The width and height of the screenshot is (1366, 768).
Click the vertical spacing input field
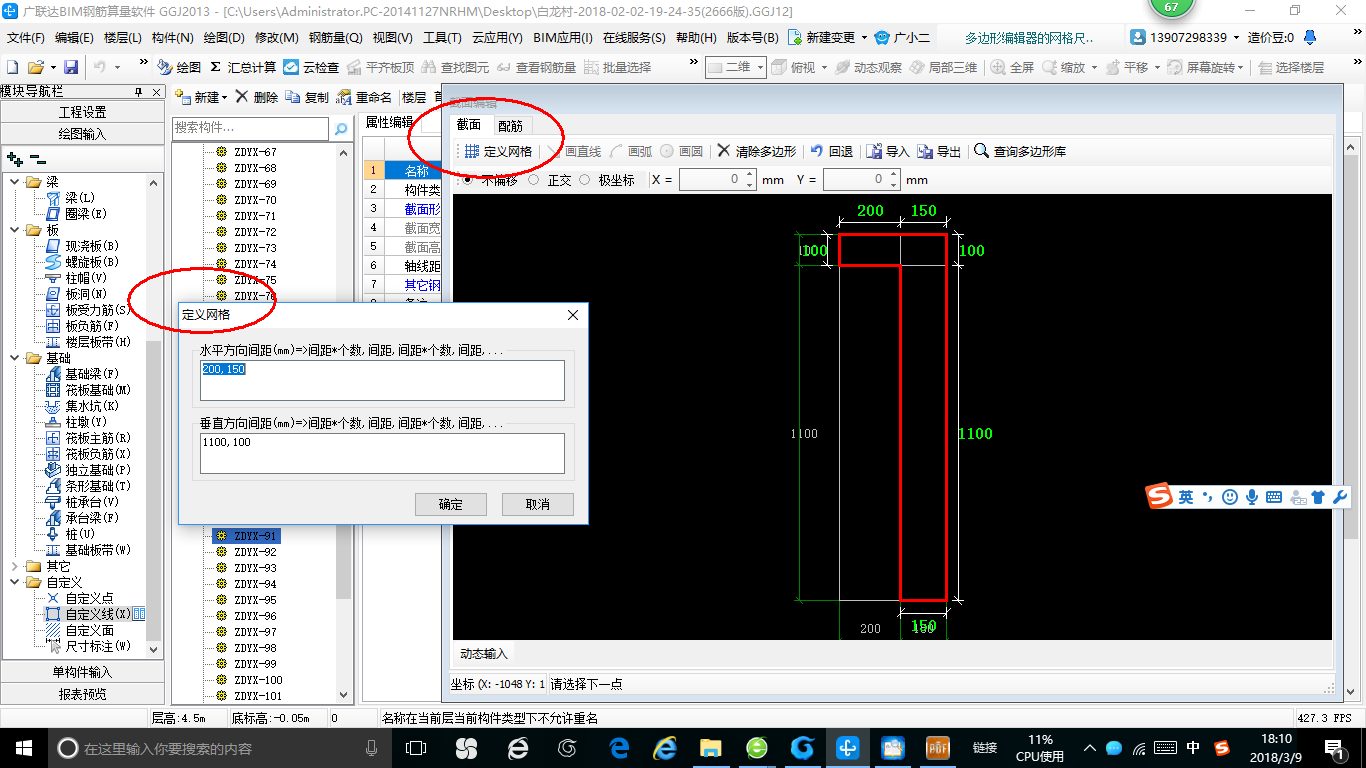tap(382, 453)
